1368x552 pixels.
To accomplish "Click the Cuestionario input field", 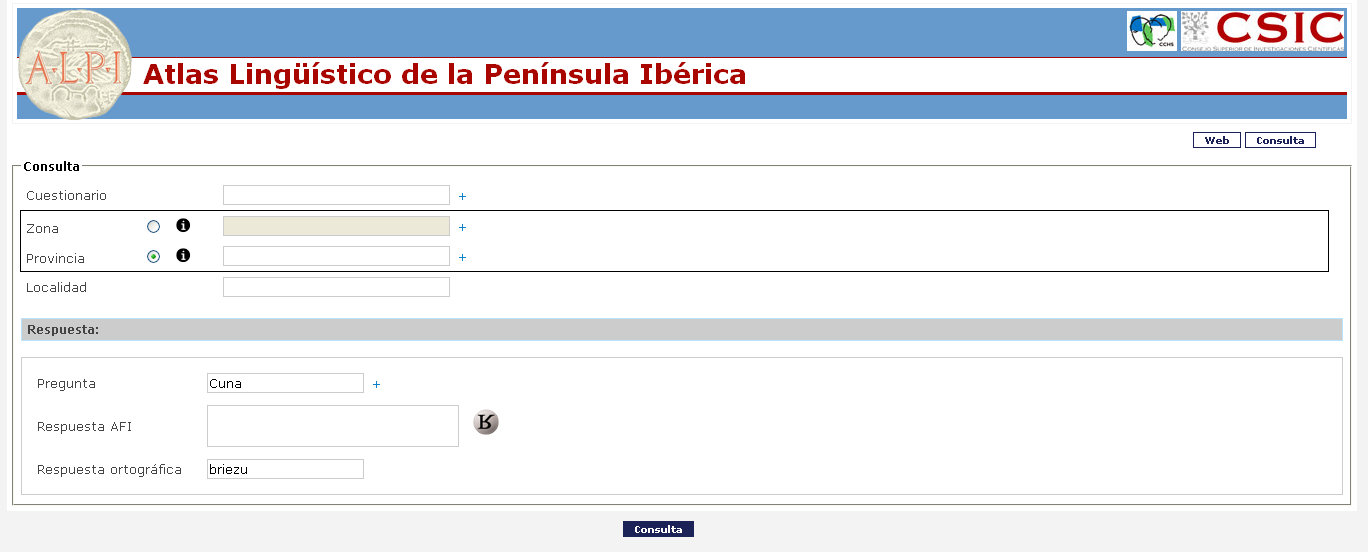I will tap(336, 195).
